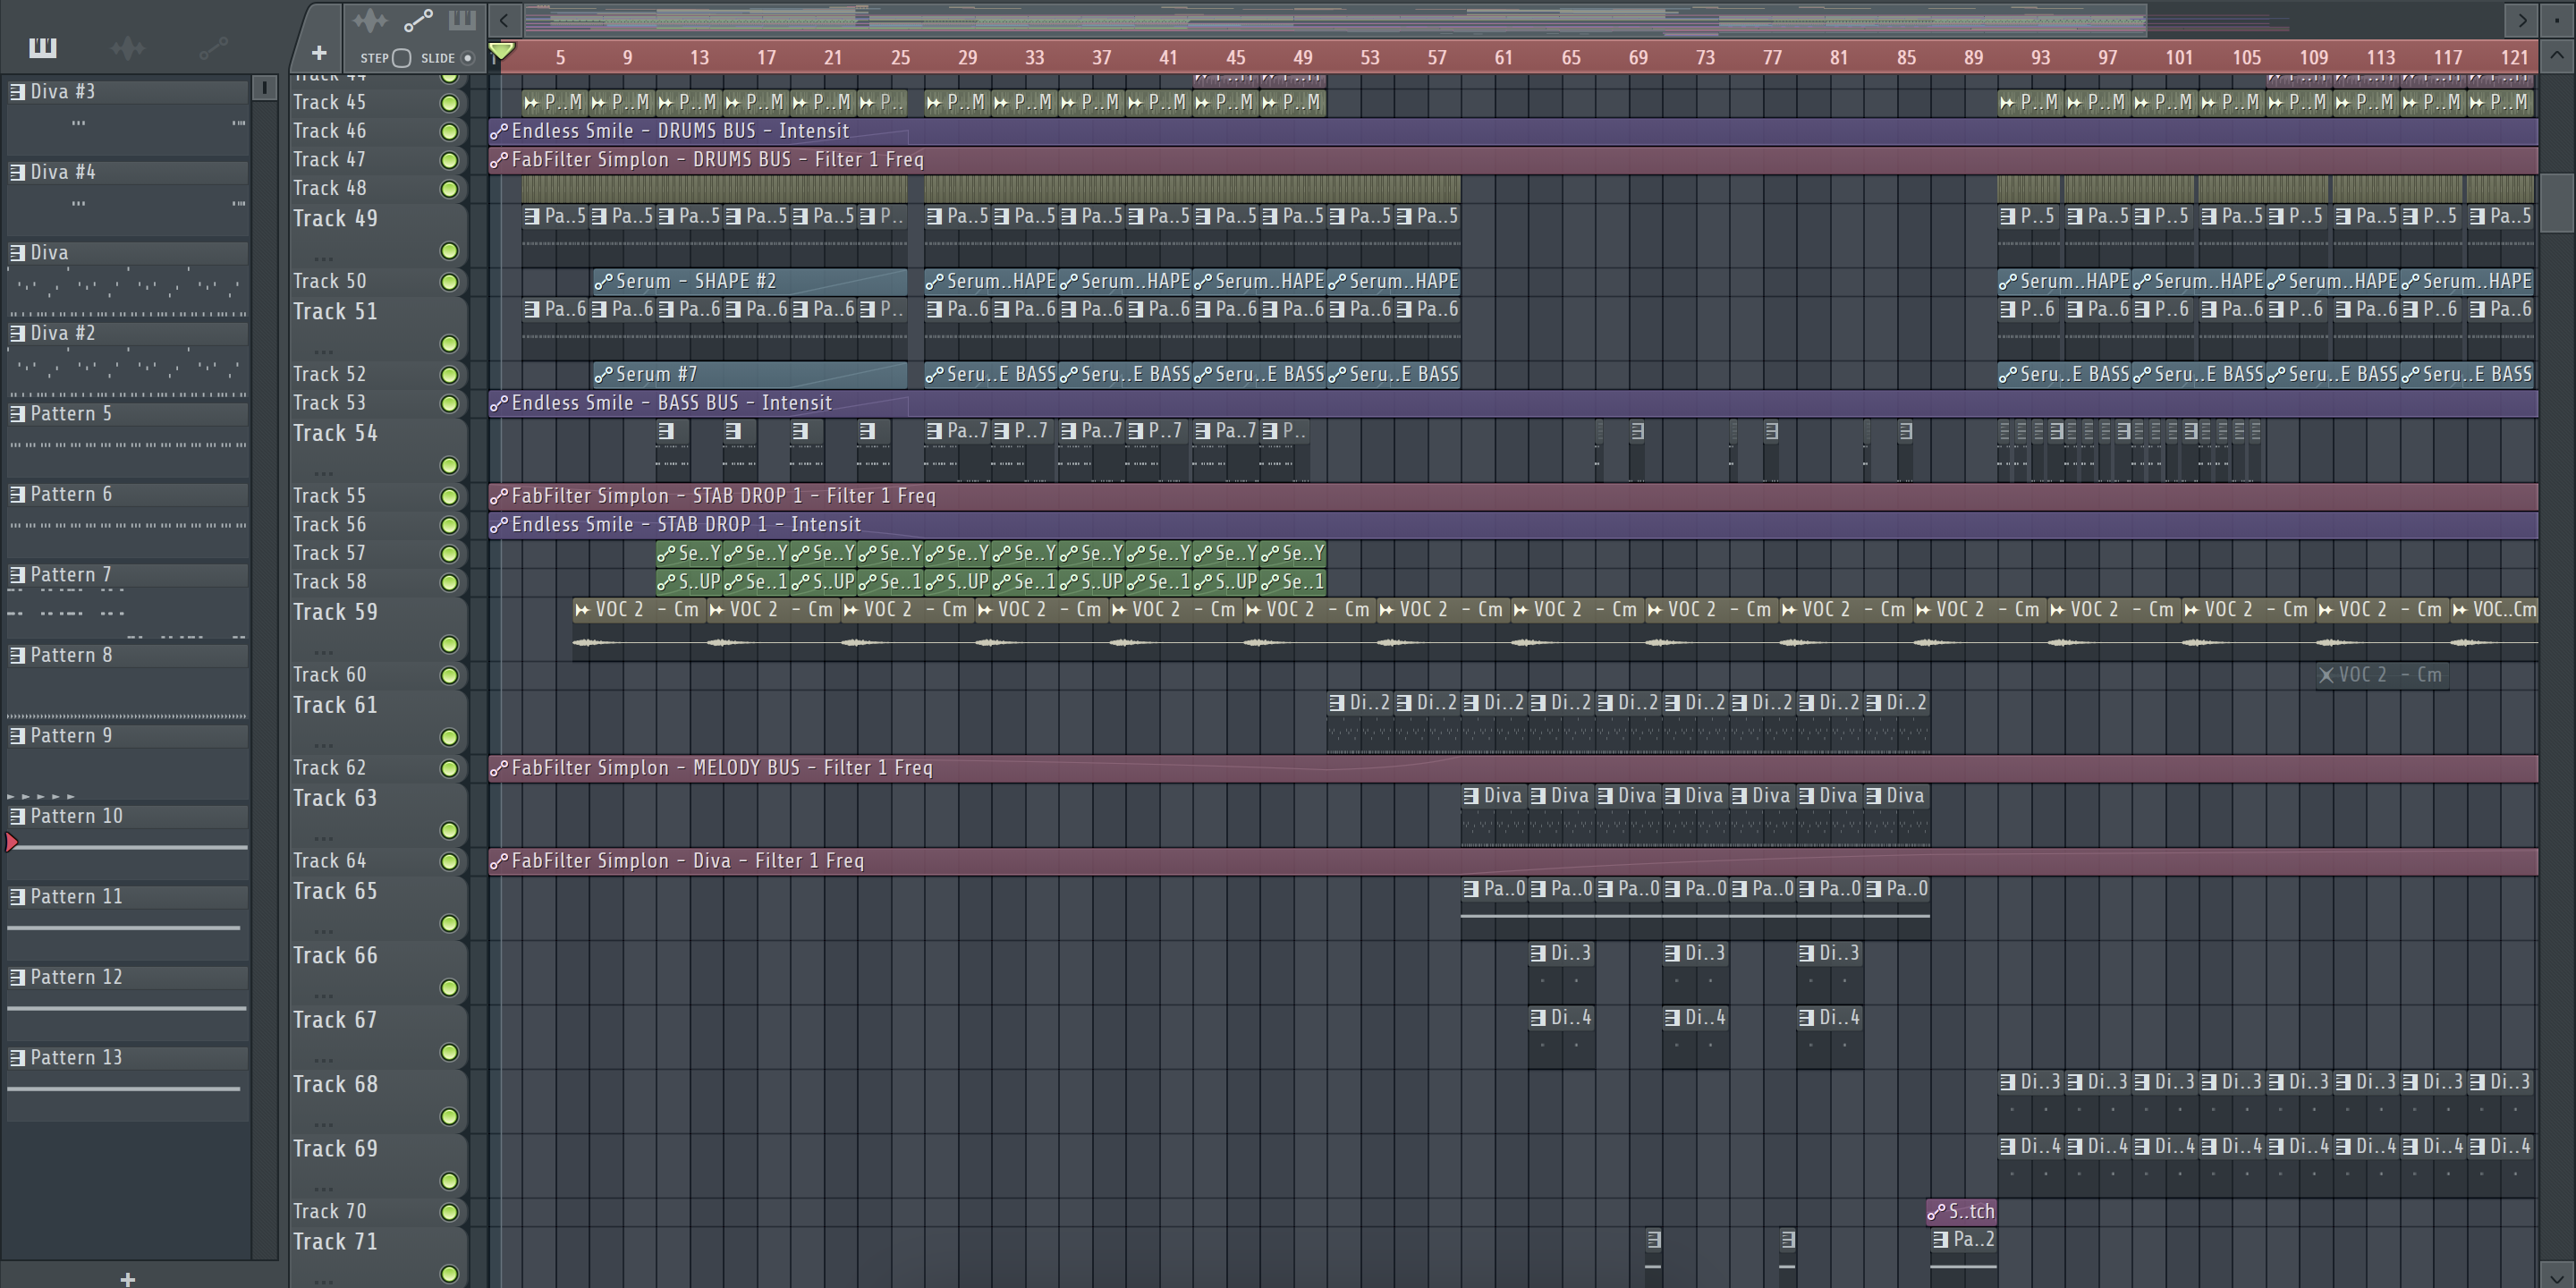Enable the STEP editing checkbox
Viewport: 2576px width, 1288px height.
coord(401,58)
